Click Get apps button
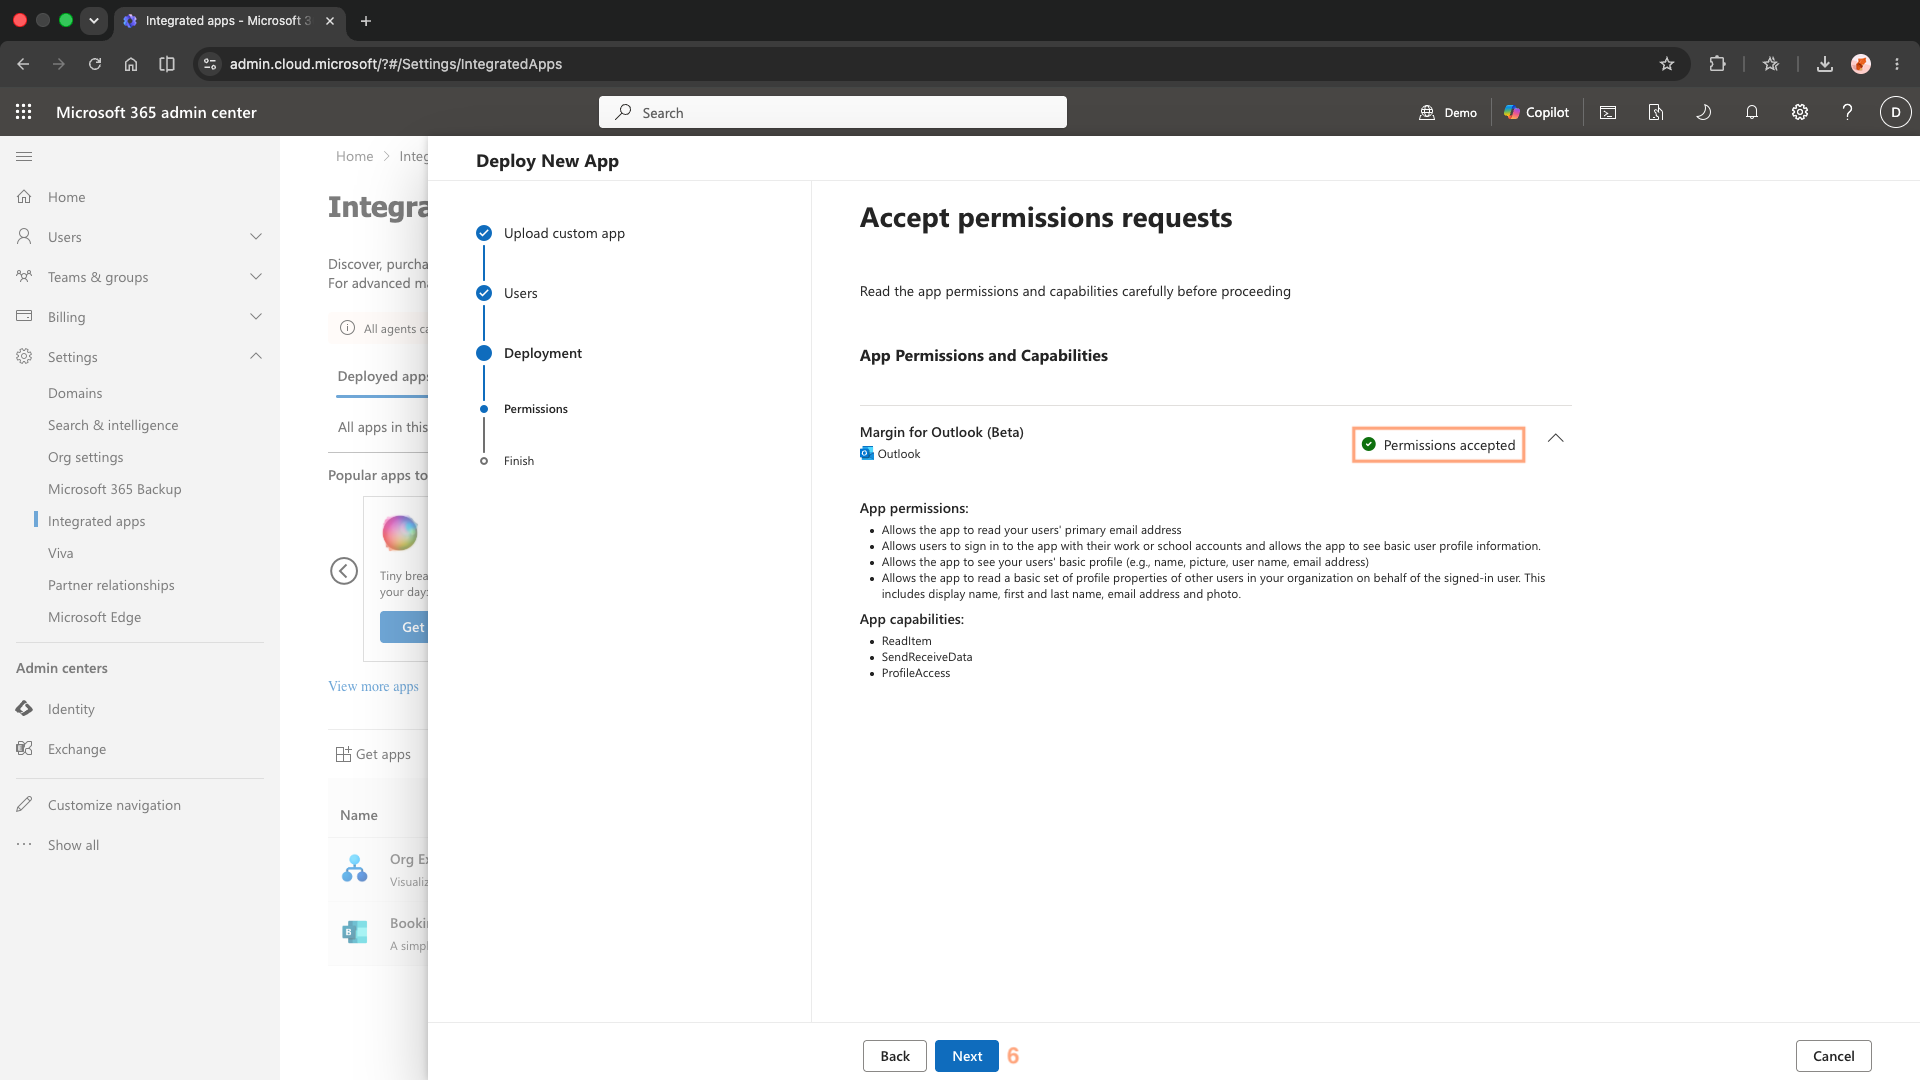The height and width of the screenshot is (1080, 1920). pyautogui.click(x=374, y=754)
